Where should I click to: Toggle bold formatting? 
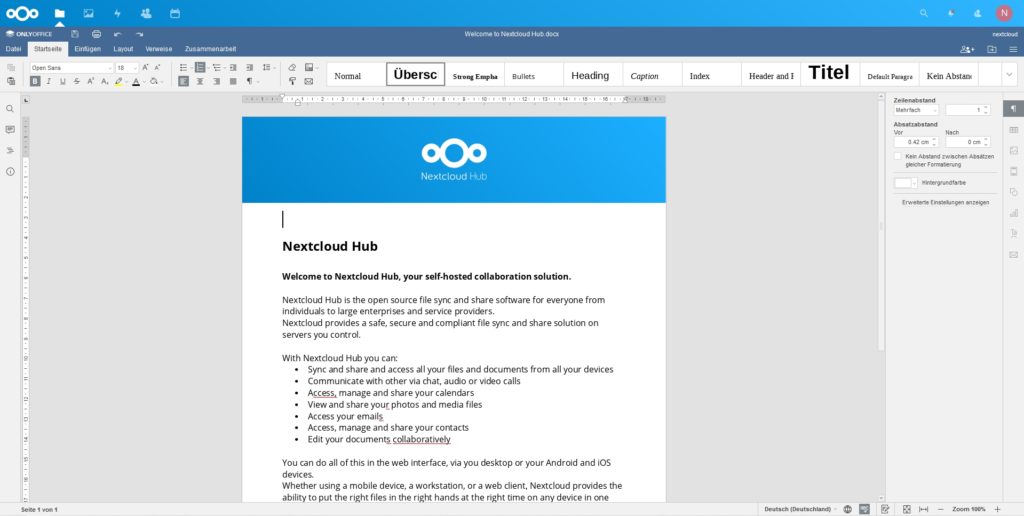35,81
